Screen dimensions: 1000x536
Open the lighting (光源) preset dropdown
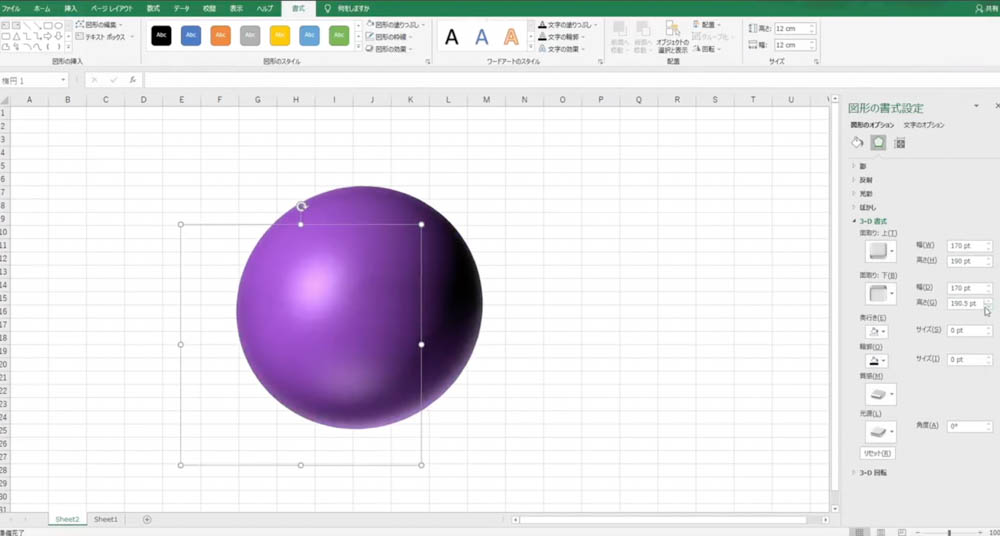880,432
